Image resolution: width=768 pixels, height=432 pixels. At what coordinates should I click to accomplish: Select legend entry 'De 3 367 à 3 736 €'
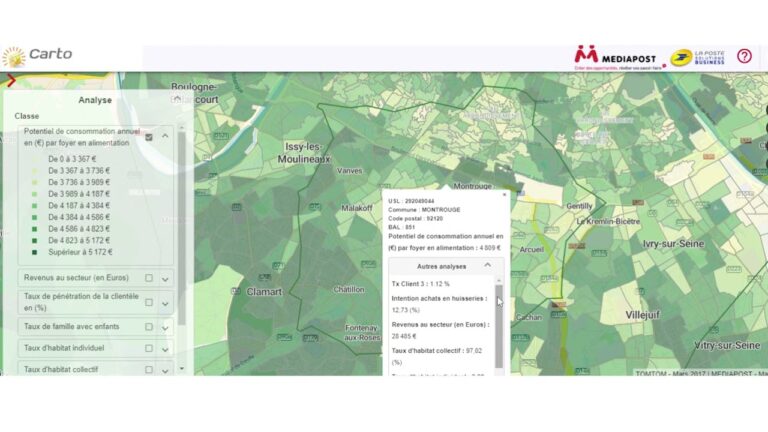79,170
